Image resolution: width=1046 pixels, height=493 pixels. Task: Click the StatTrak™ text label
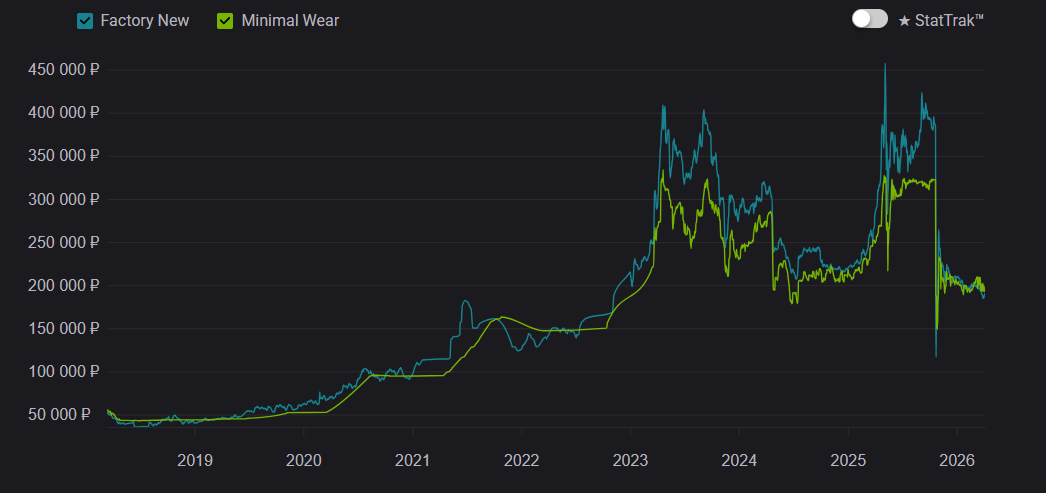pos(949,20)
